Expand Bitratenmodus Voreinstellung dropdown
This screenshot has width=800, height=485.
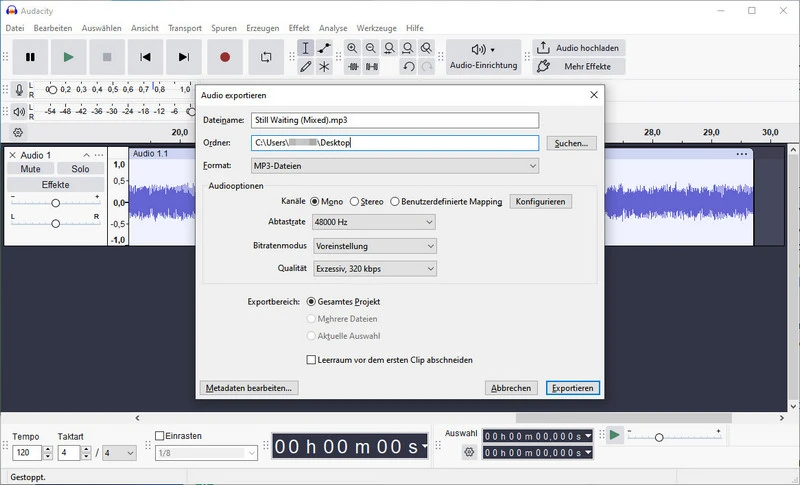pos(375,246)
